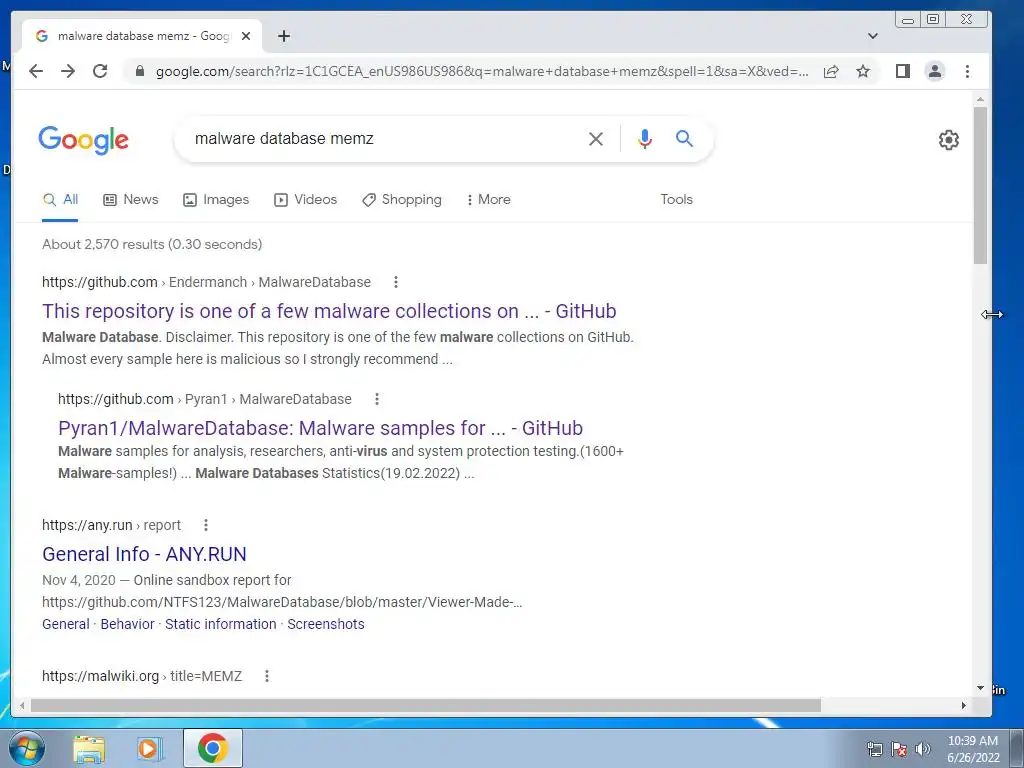This screenshot has width=1024, height=768.
Task: Open a new tab with plus button
Action: tap(283, 36)
